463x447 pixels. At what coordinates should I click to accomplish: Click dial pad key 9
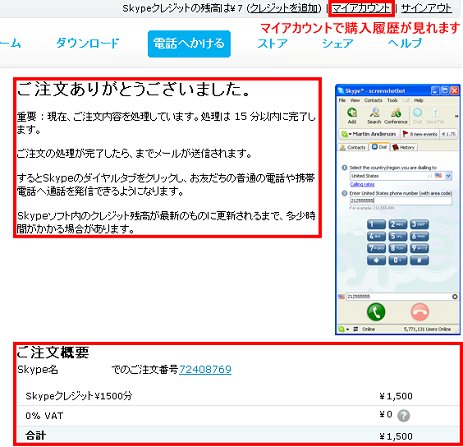coord(419,248)
